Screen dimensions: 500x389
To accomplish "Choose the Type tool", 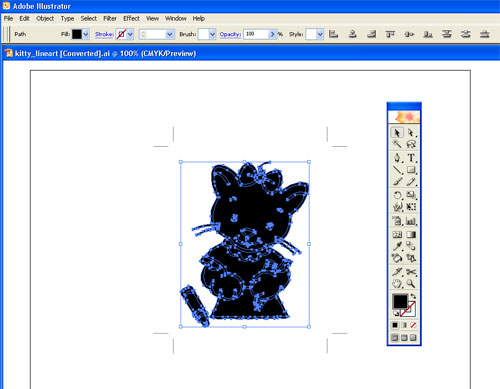I will (x=411, y=158).
